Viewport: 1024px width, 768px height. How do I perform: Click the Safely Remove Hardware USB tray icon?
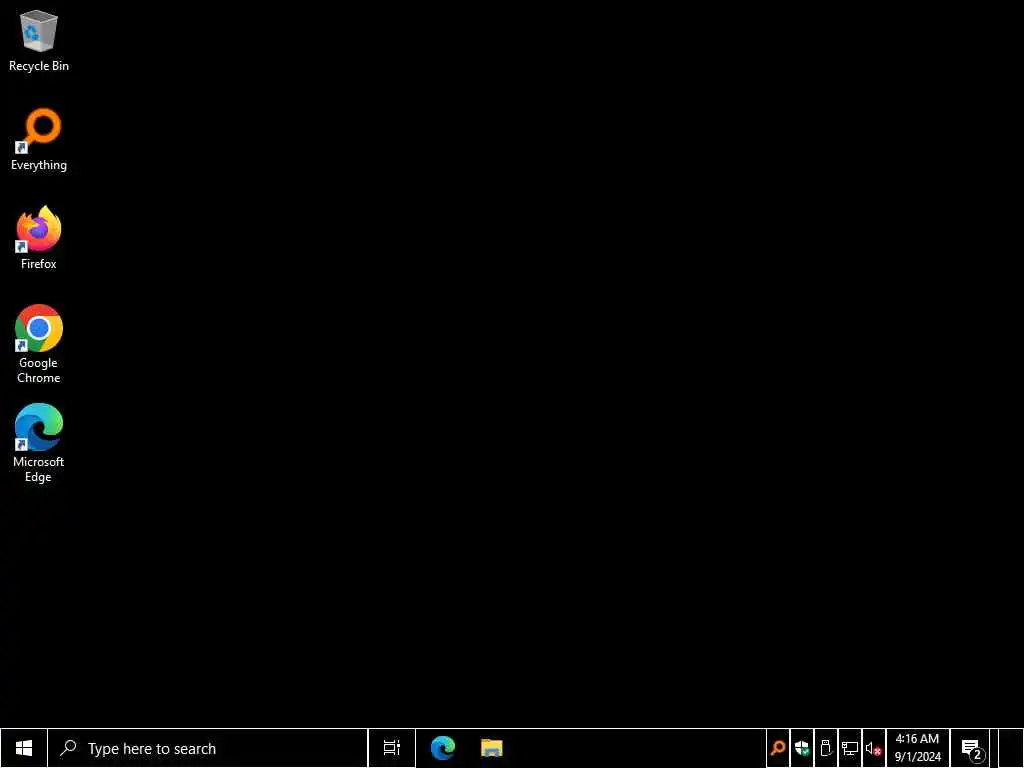click(826, 748)
